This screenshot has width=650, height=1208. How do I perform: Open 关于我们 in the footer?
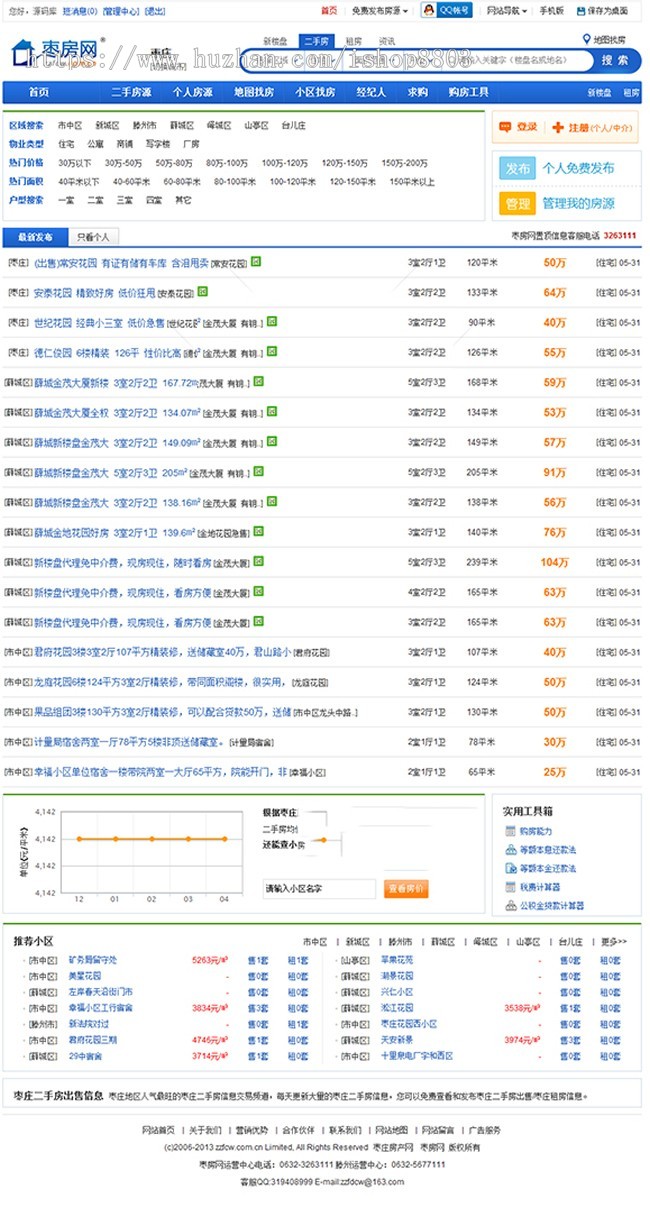click(x=205, y=1130)
